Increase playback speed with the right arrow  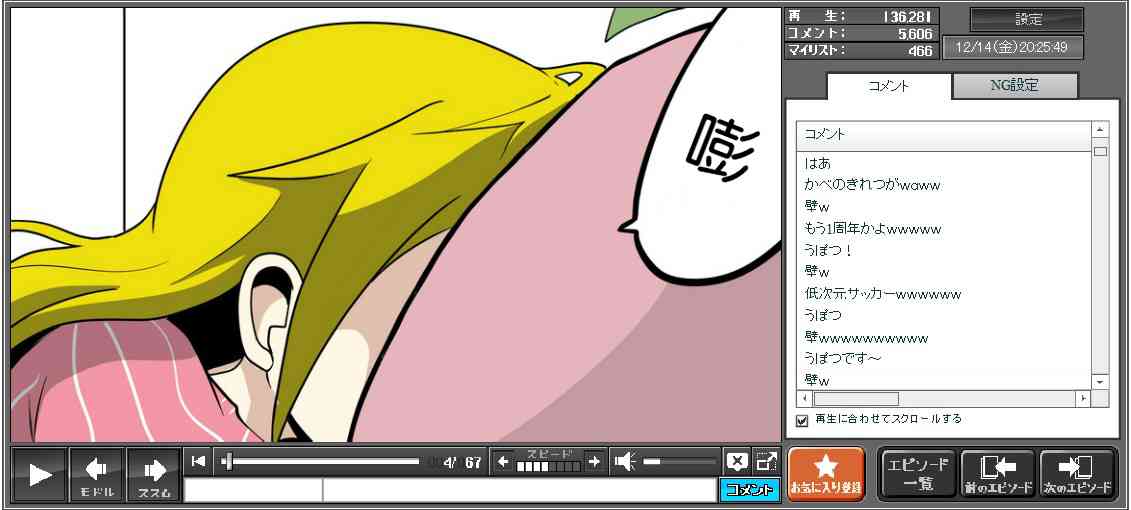(594, 461)
